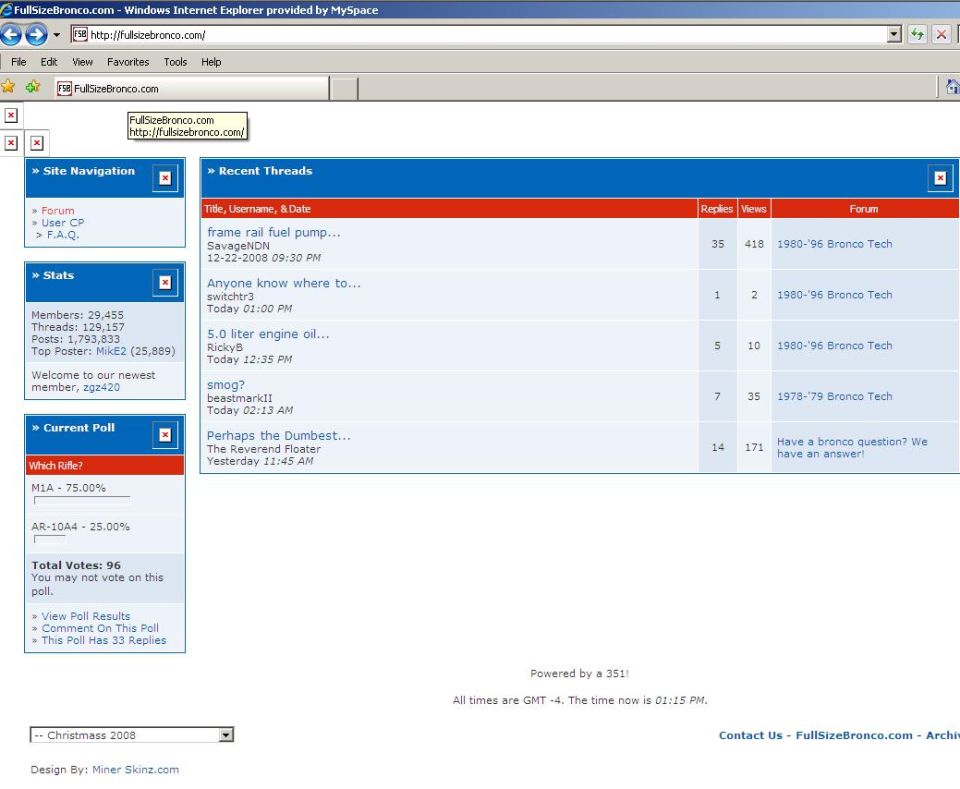
Task: Open thread 'Perhaps the Dumbest...'
Action: (279, 436)
